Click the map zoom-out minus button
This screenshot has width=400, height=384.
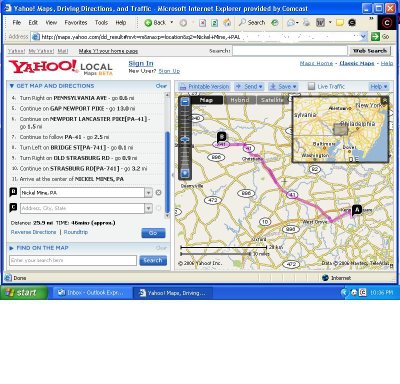tap(185, 102)
